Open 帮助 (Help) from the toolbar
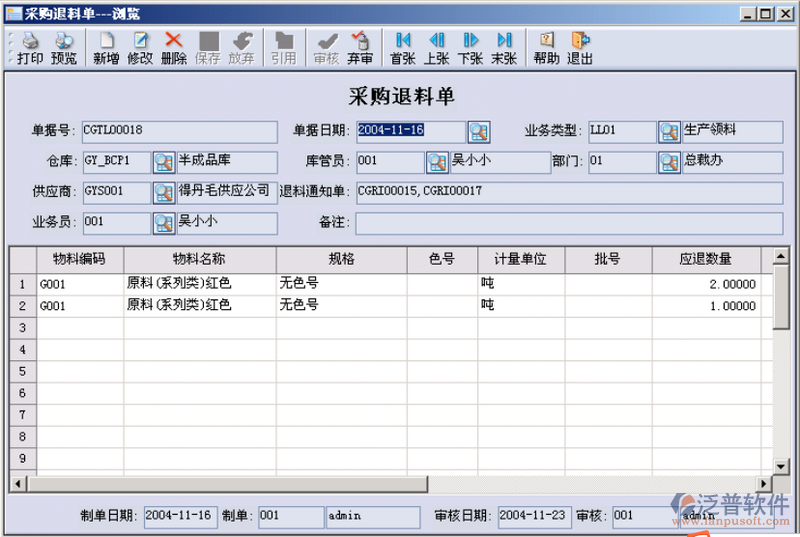Viewport: 800px width, 537px height. pos(546,42)
